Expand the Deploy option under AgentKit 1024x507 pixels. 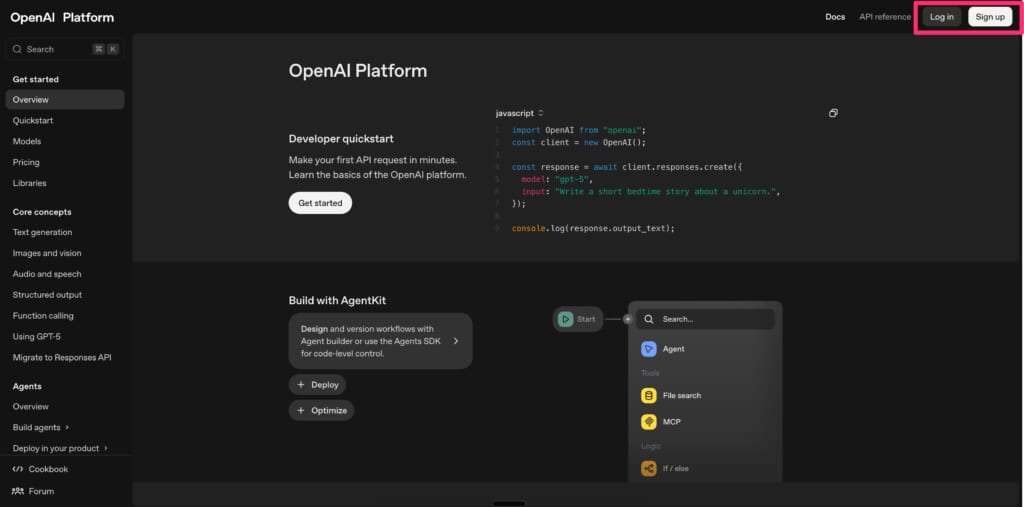[x=317, y=384]
